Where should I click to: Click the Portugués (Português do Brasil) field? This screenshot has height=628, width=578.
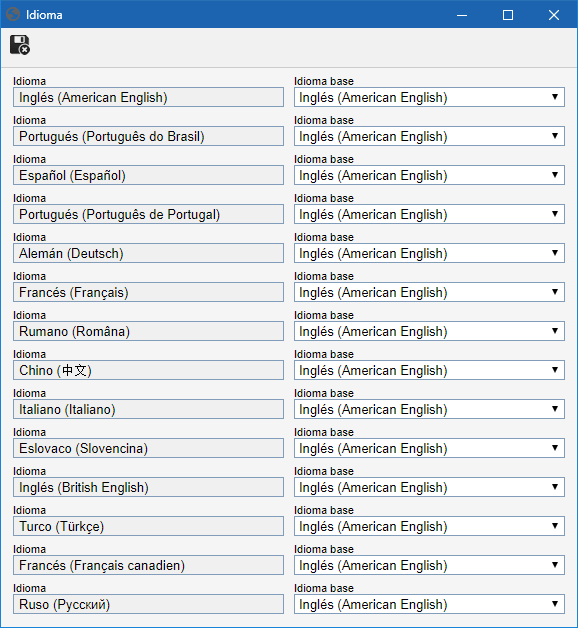click(148, 136)
